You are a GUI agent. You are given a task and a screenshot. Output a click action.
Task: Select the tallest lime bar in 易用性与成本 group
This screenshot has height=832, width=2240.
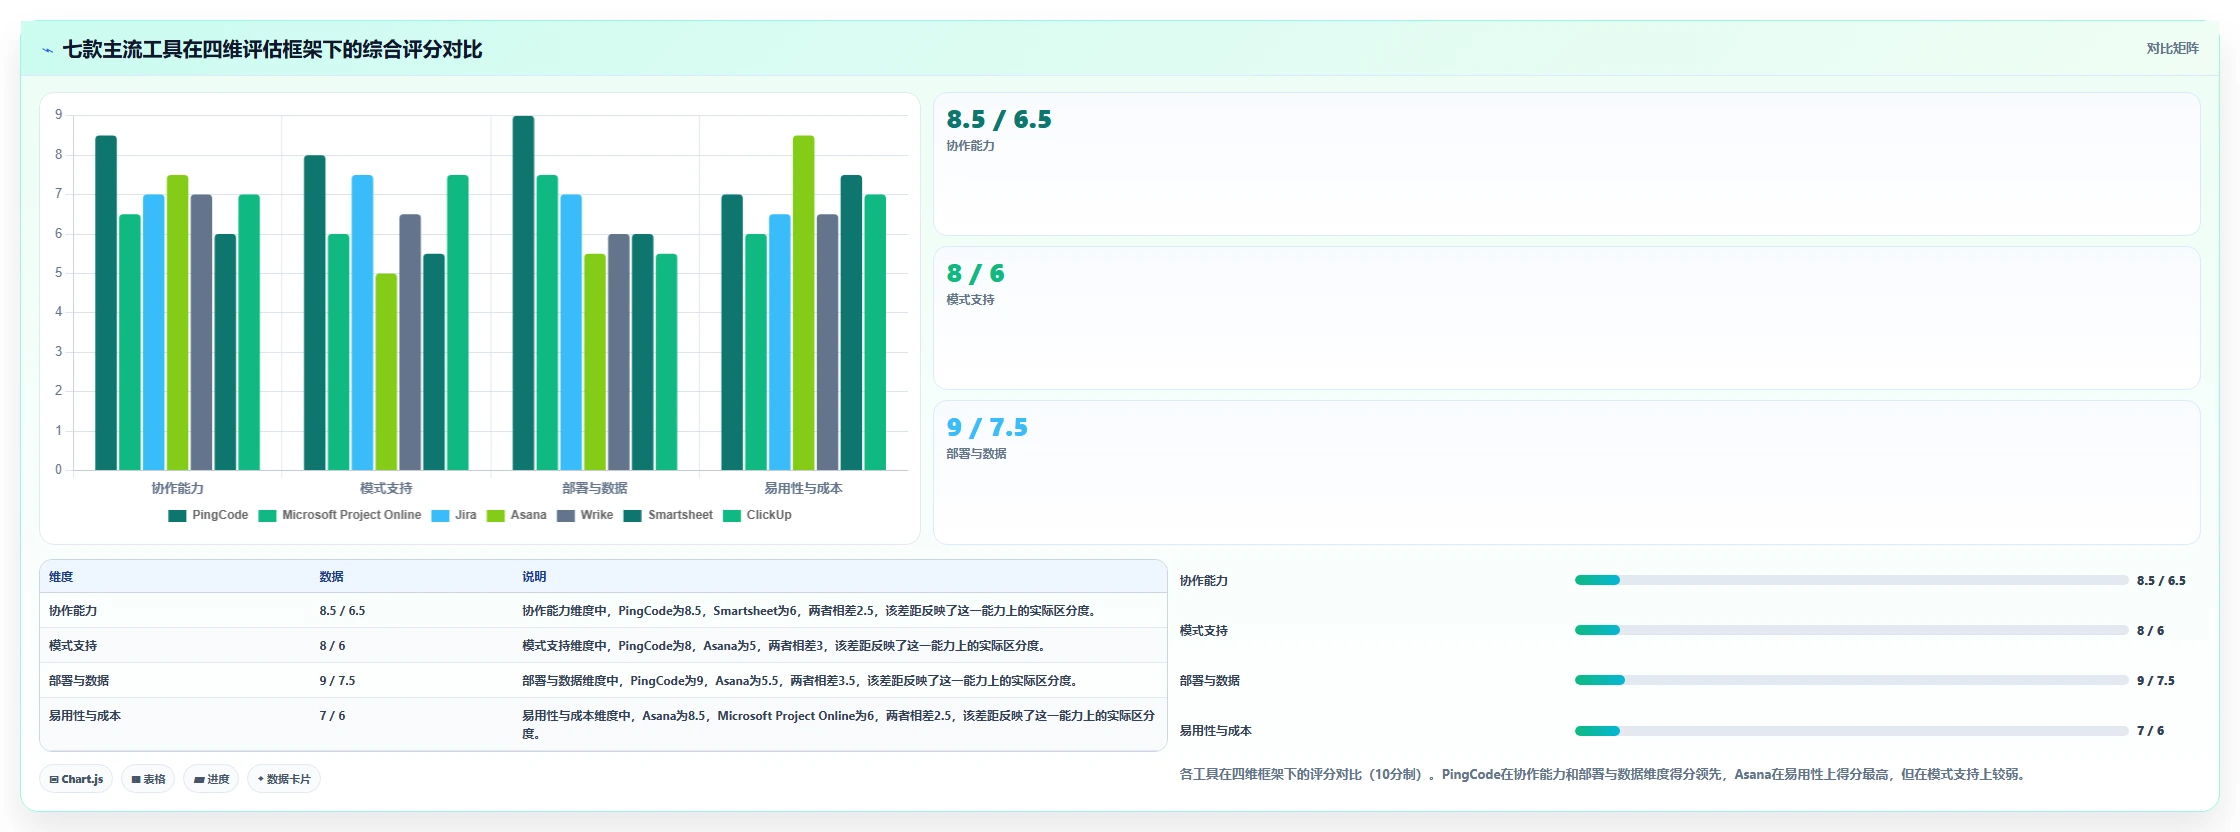[804, 302]
